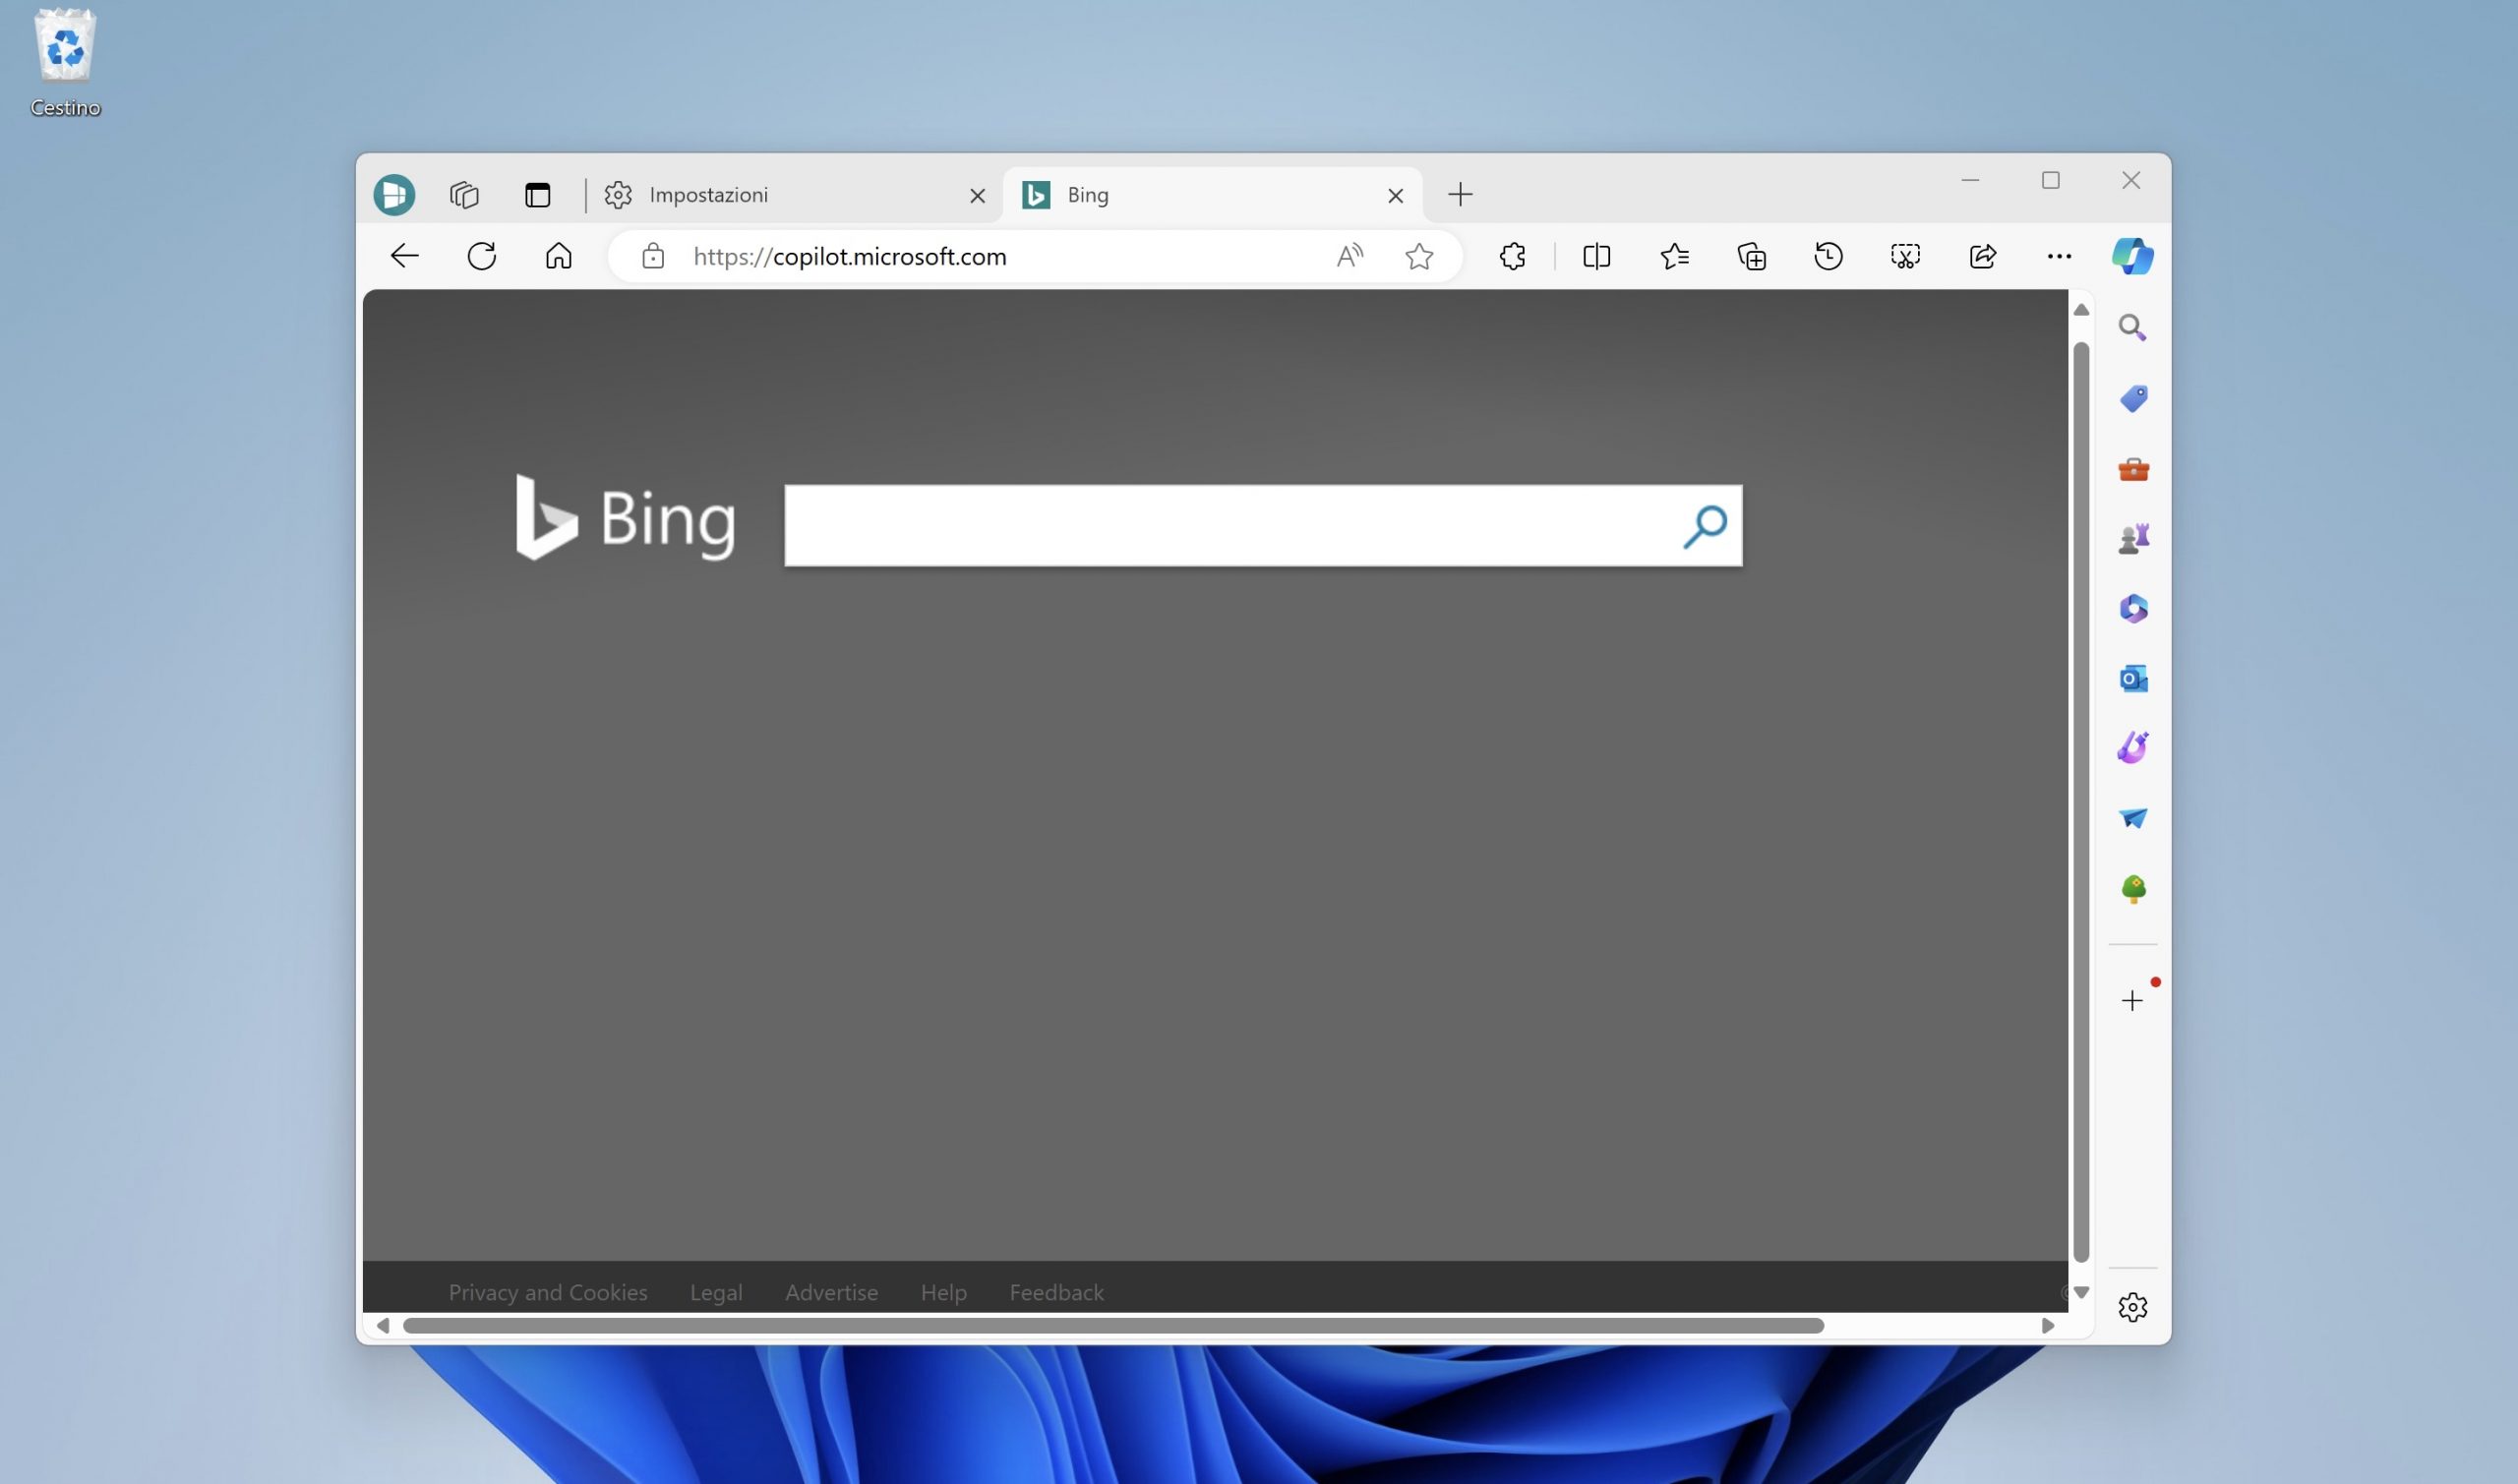This screenshot has width=2518, height=1484.
Task: Click the vertical scrollbar down arrow
Action: pyautogui.click(x=2081, y=1292)
